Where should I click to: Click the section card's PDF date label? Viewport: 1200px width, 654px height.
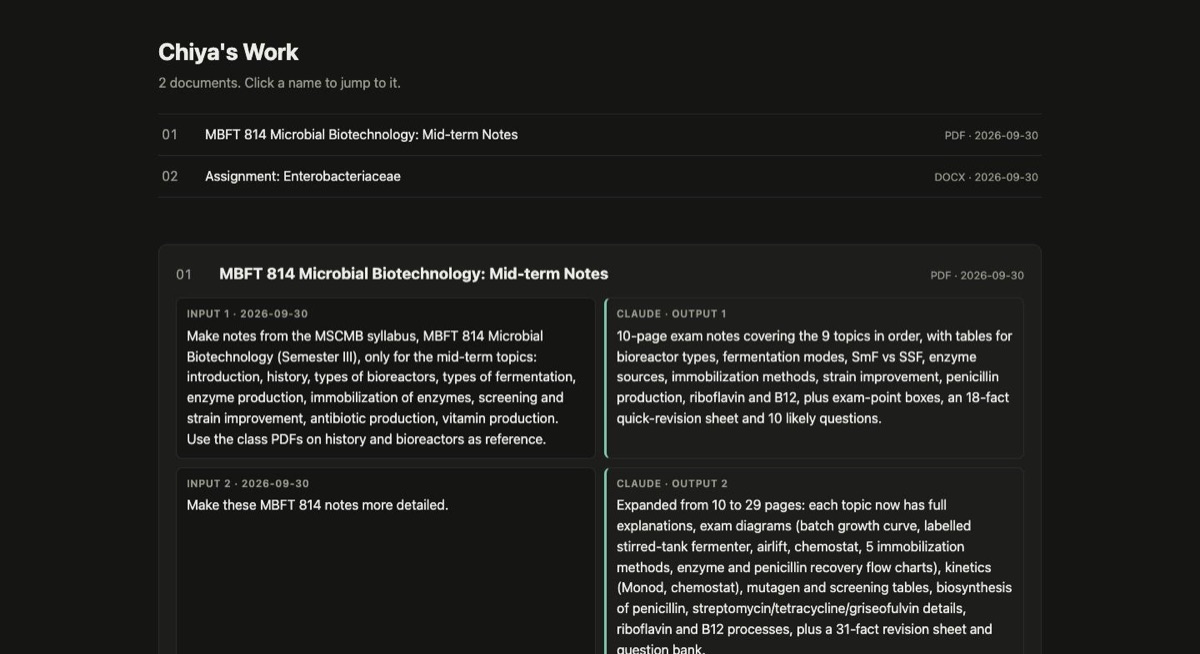tap(977, 276)
